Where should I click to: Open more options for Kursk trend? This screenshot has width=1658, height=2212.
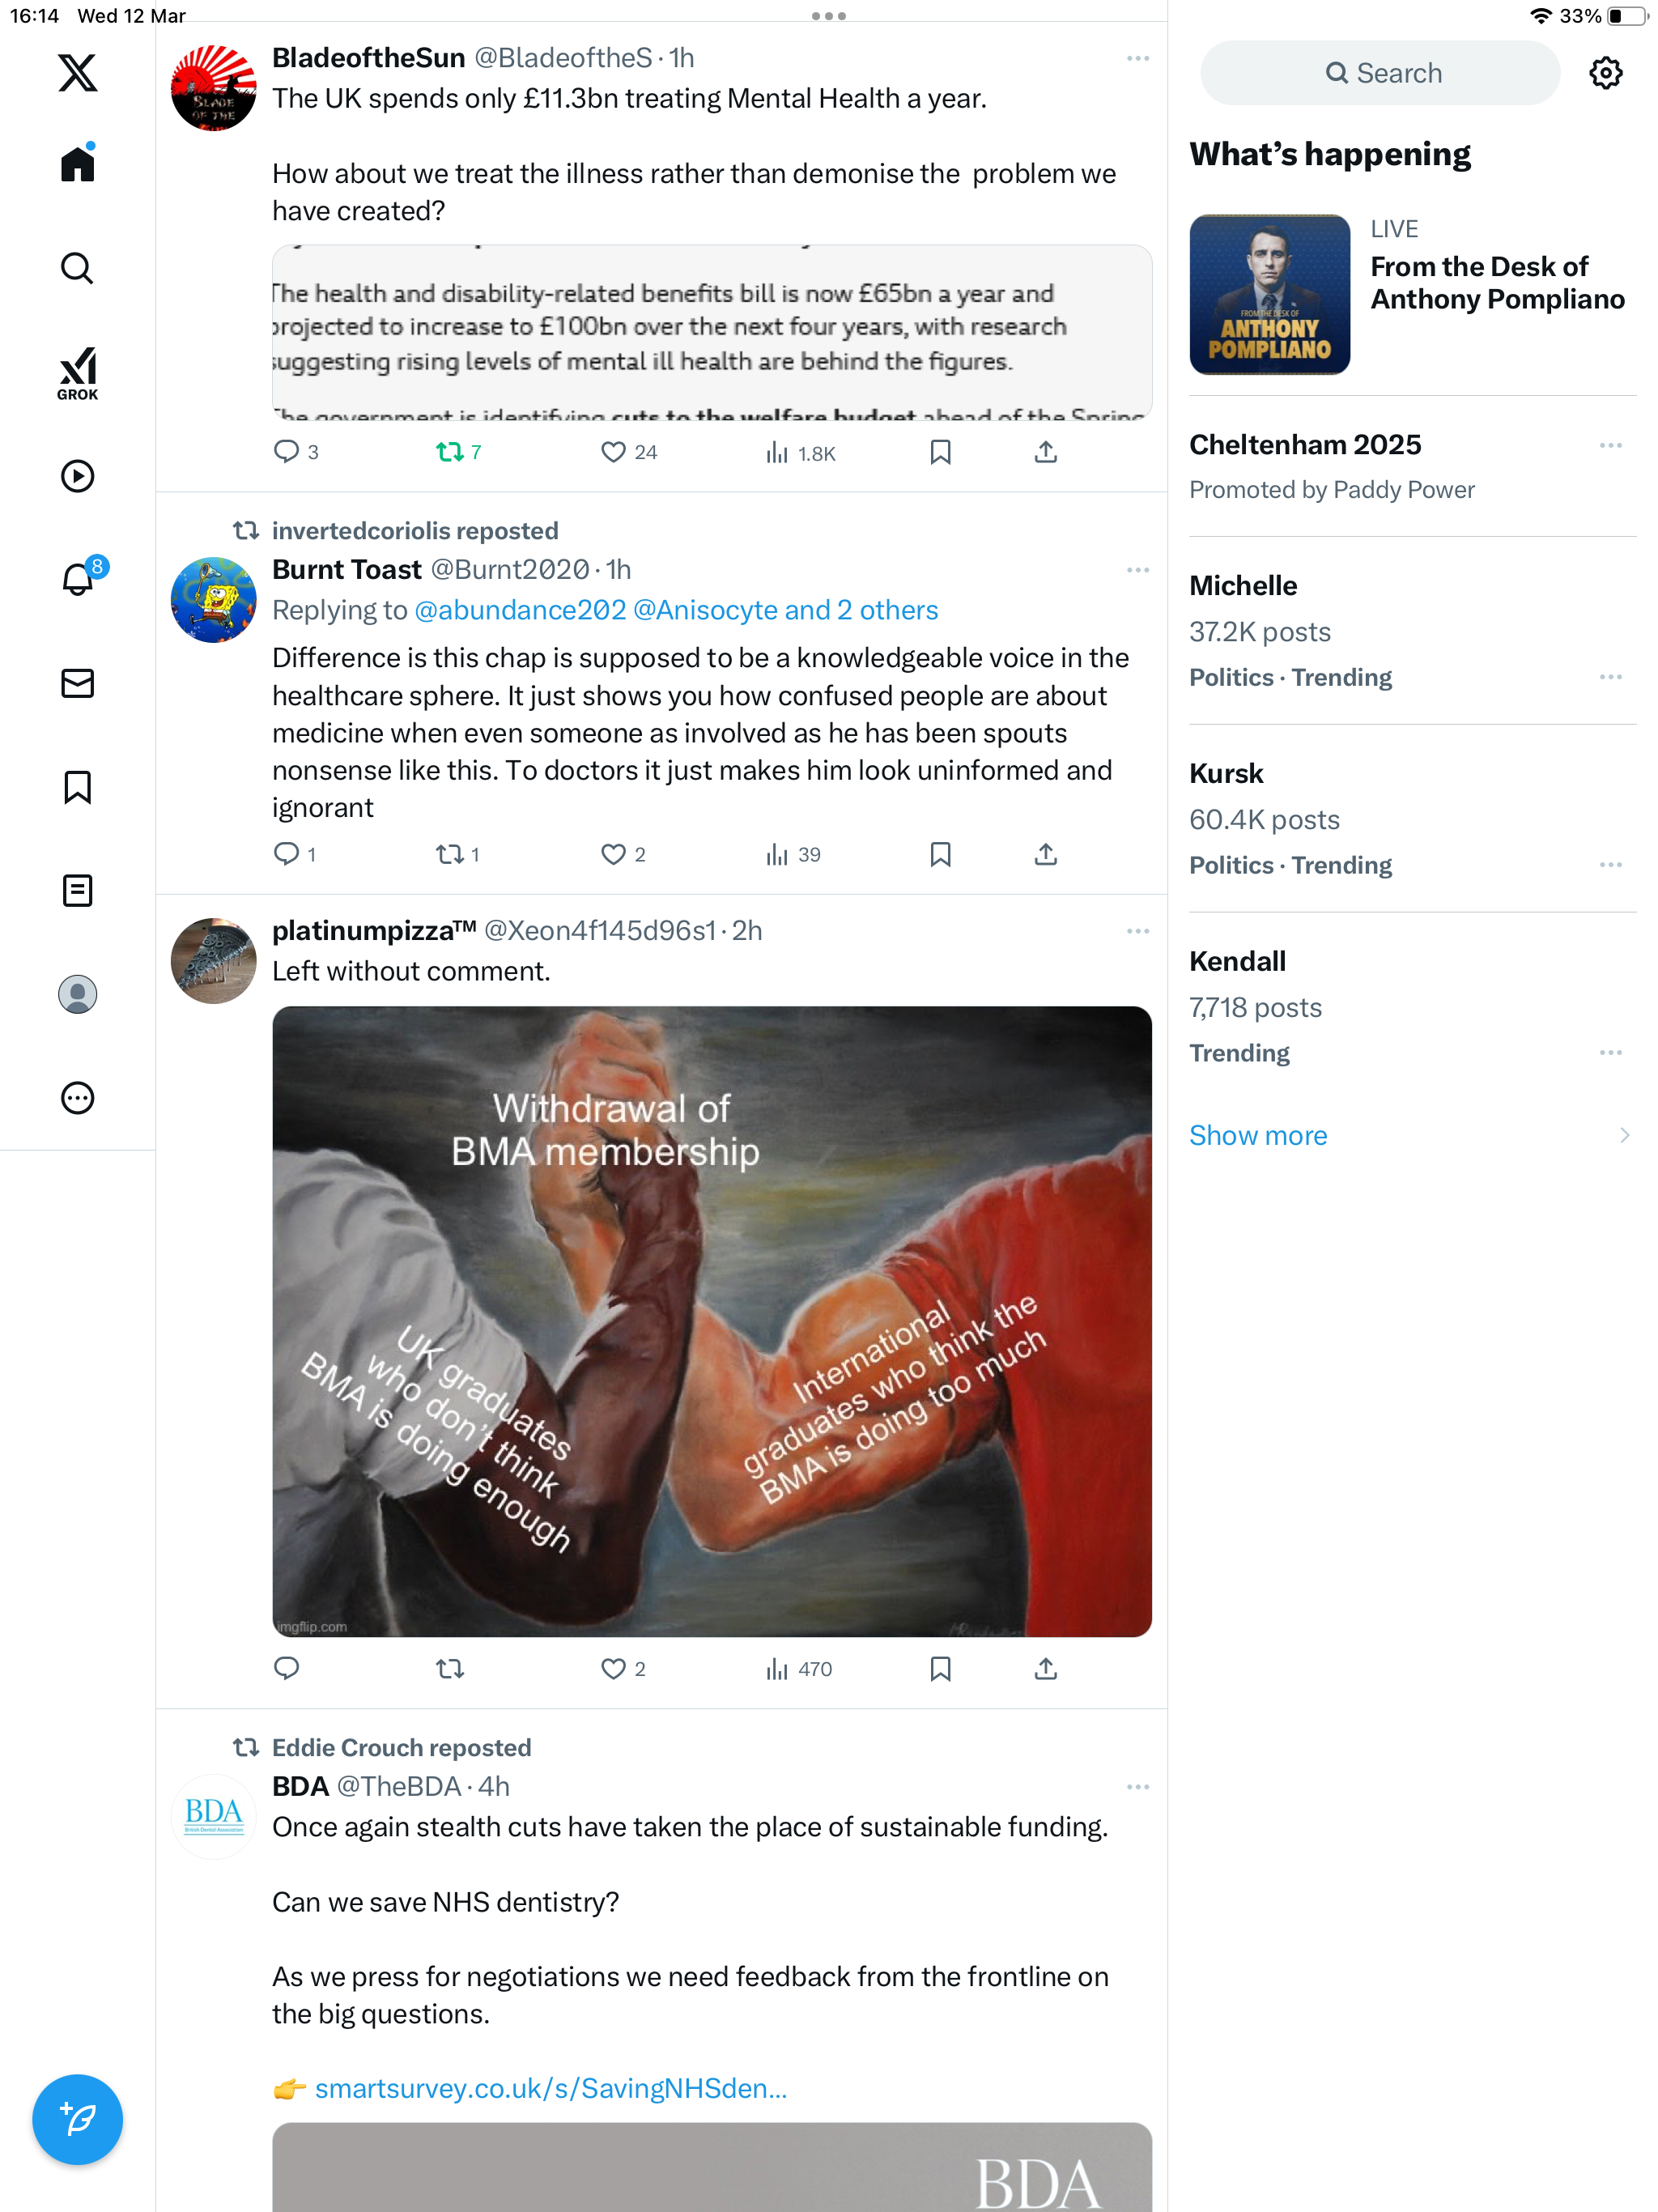(x=1610, y=865)
